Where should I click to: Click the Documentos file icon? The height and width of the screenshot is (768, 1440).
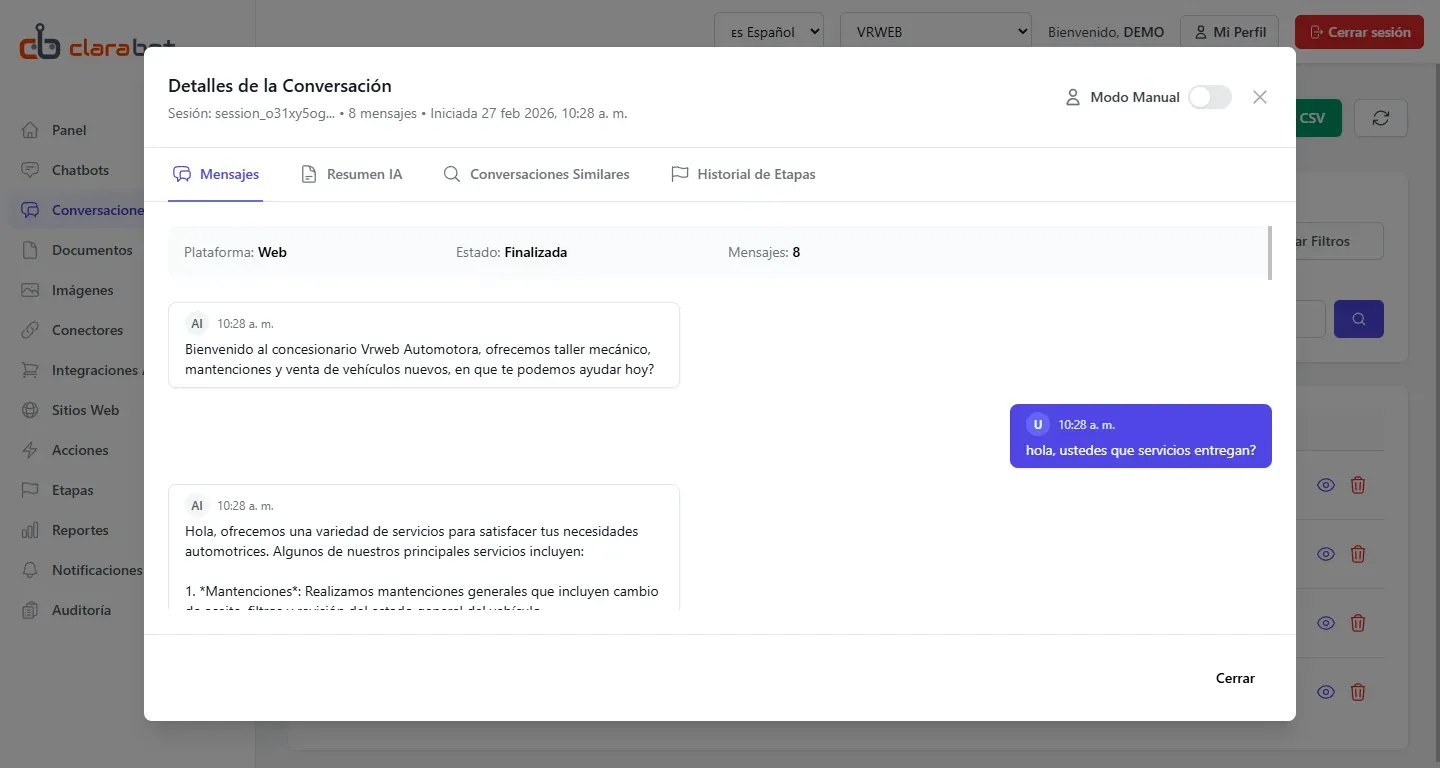31,250
